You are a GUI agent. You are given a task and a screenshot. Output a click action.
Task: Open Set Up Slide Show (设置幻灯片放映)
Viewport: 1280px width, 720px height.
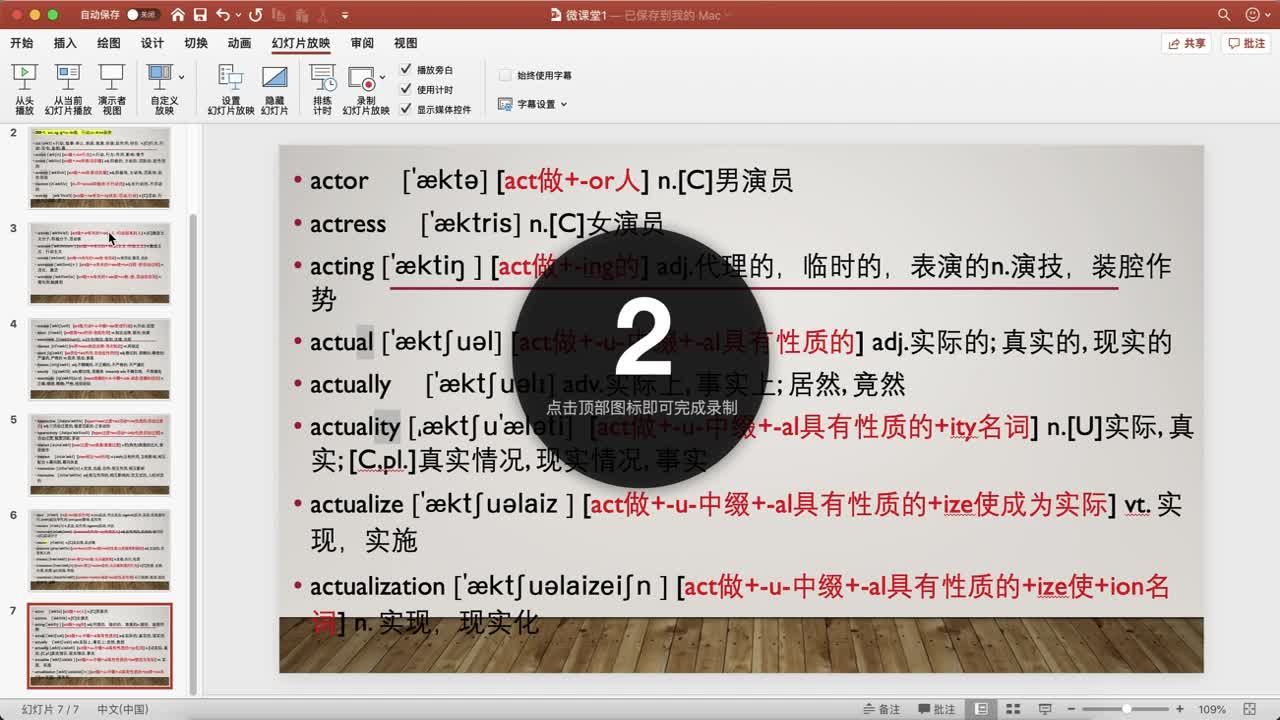(x=231, y=89)
